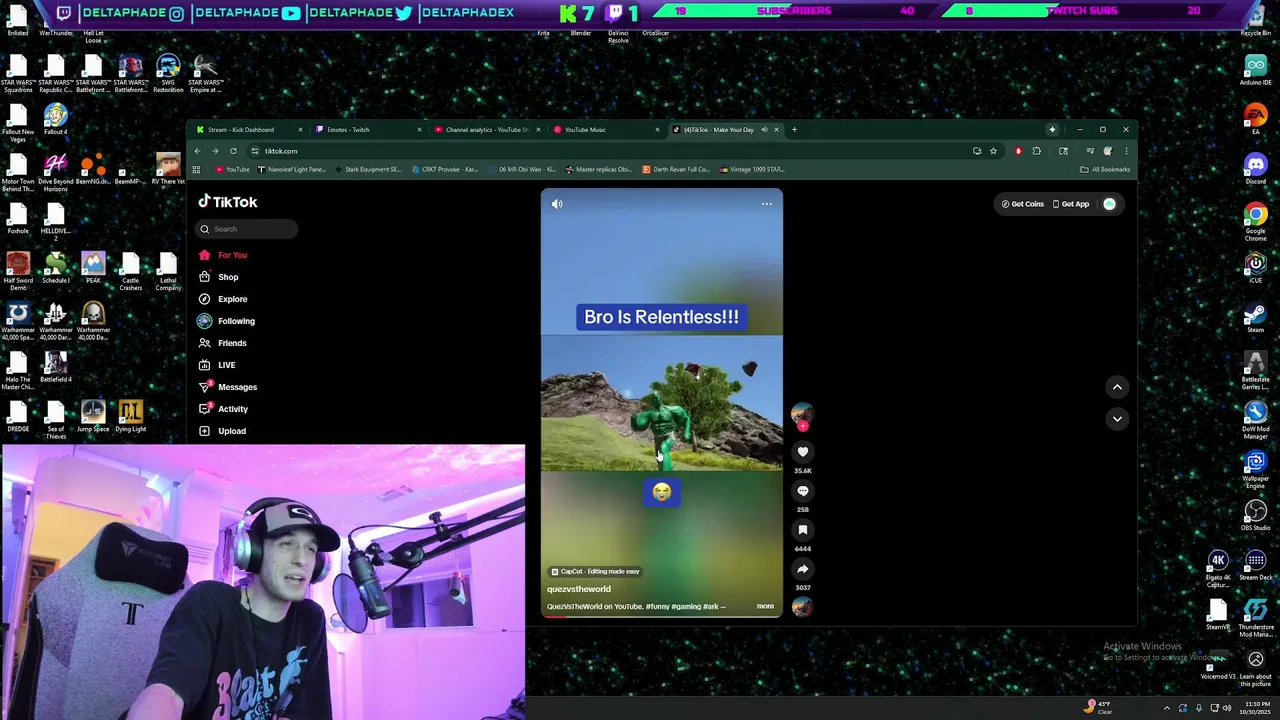Select PEAK desktop icon
The image size is (1280, 720).
tap(93, 268)
